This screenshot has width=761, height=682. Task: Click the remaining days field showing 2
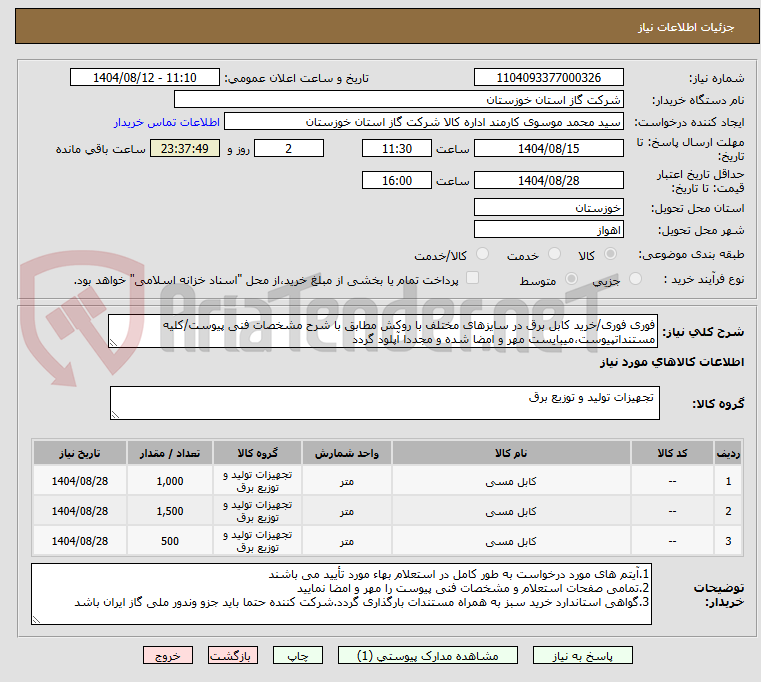289,149
